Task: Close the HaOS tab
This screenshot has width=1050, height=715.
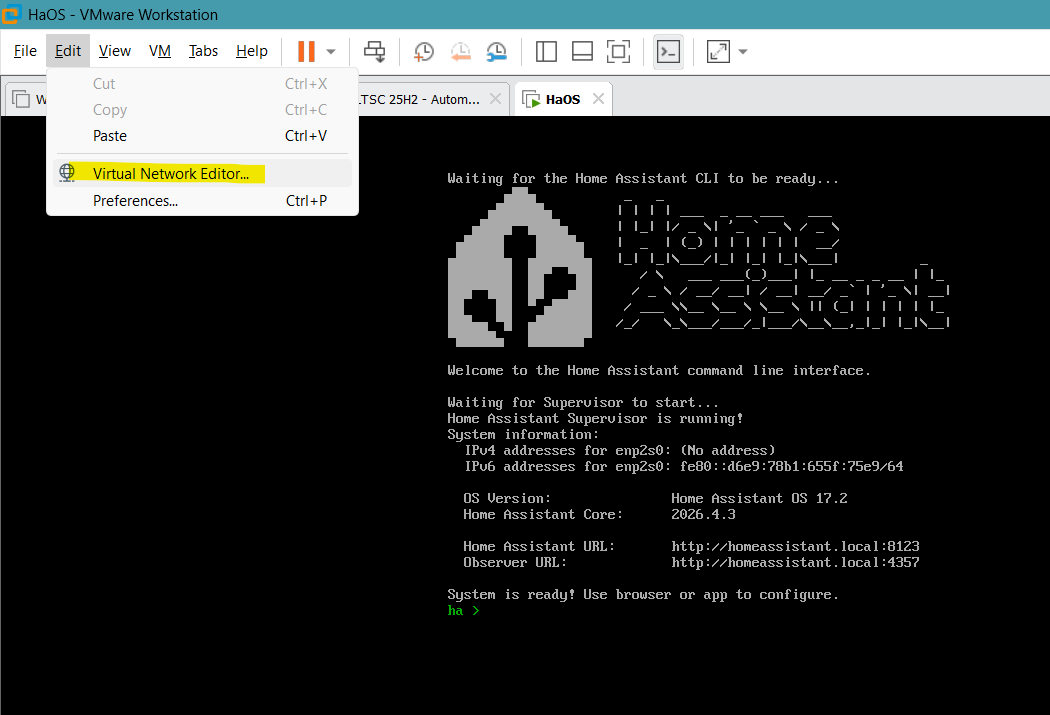Action: coord(598,99)
